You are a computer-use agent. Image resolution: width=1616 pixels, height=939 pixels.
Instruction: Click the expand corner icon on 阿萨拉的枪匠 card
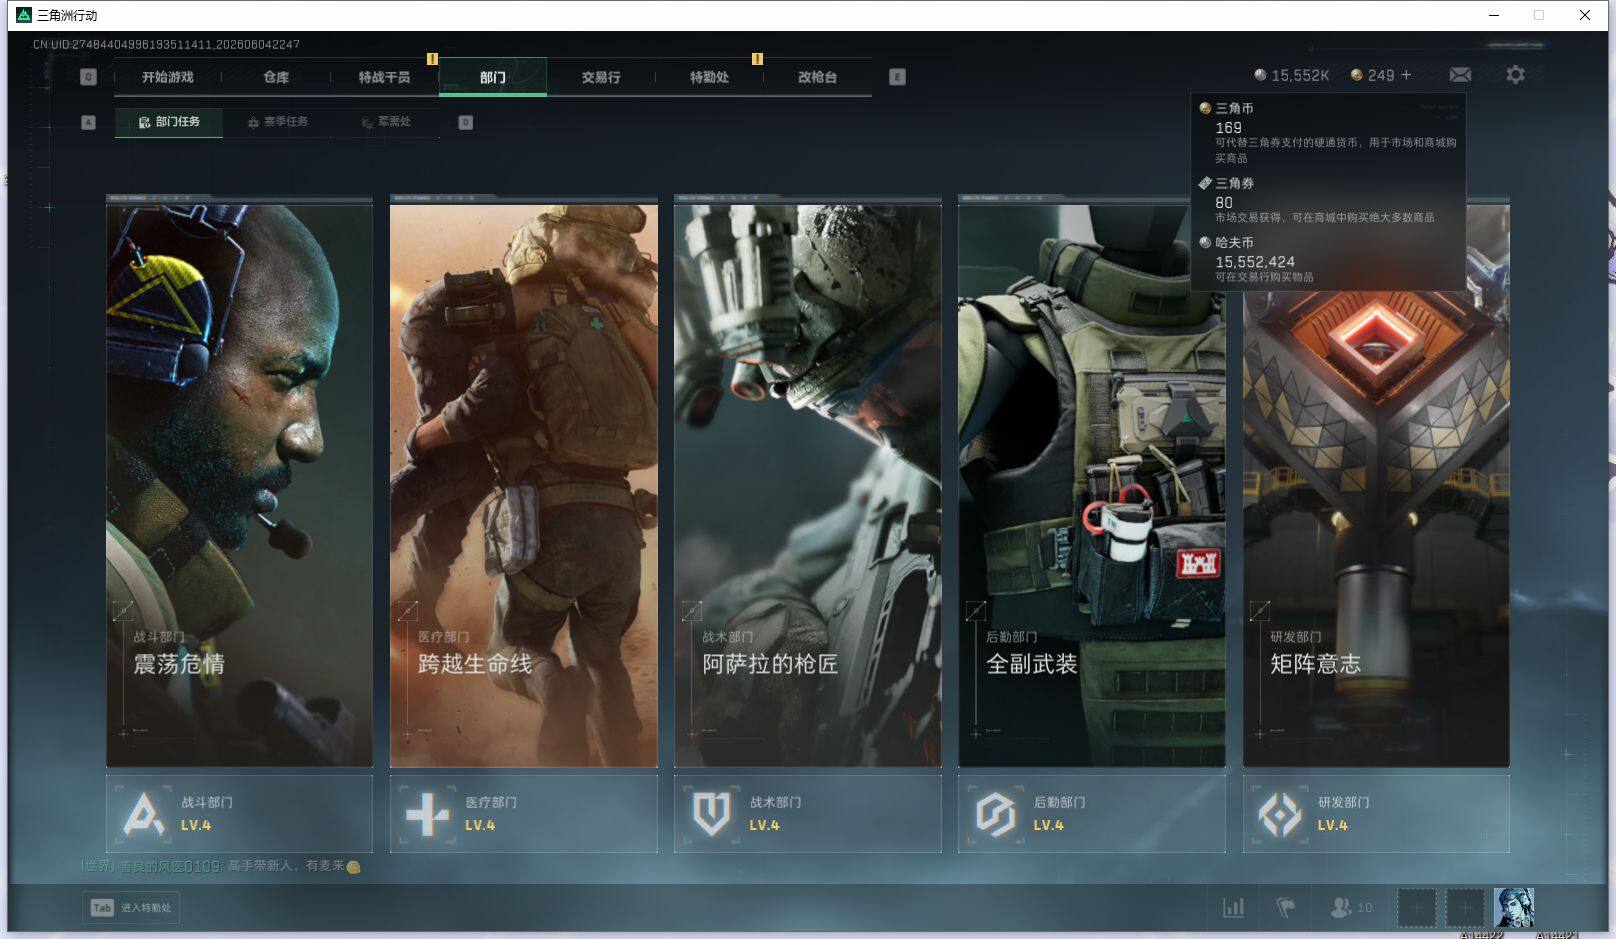tap(691, 610)
